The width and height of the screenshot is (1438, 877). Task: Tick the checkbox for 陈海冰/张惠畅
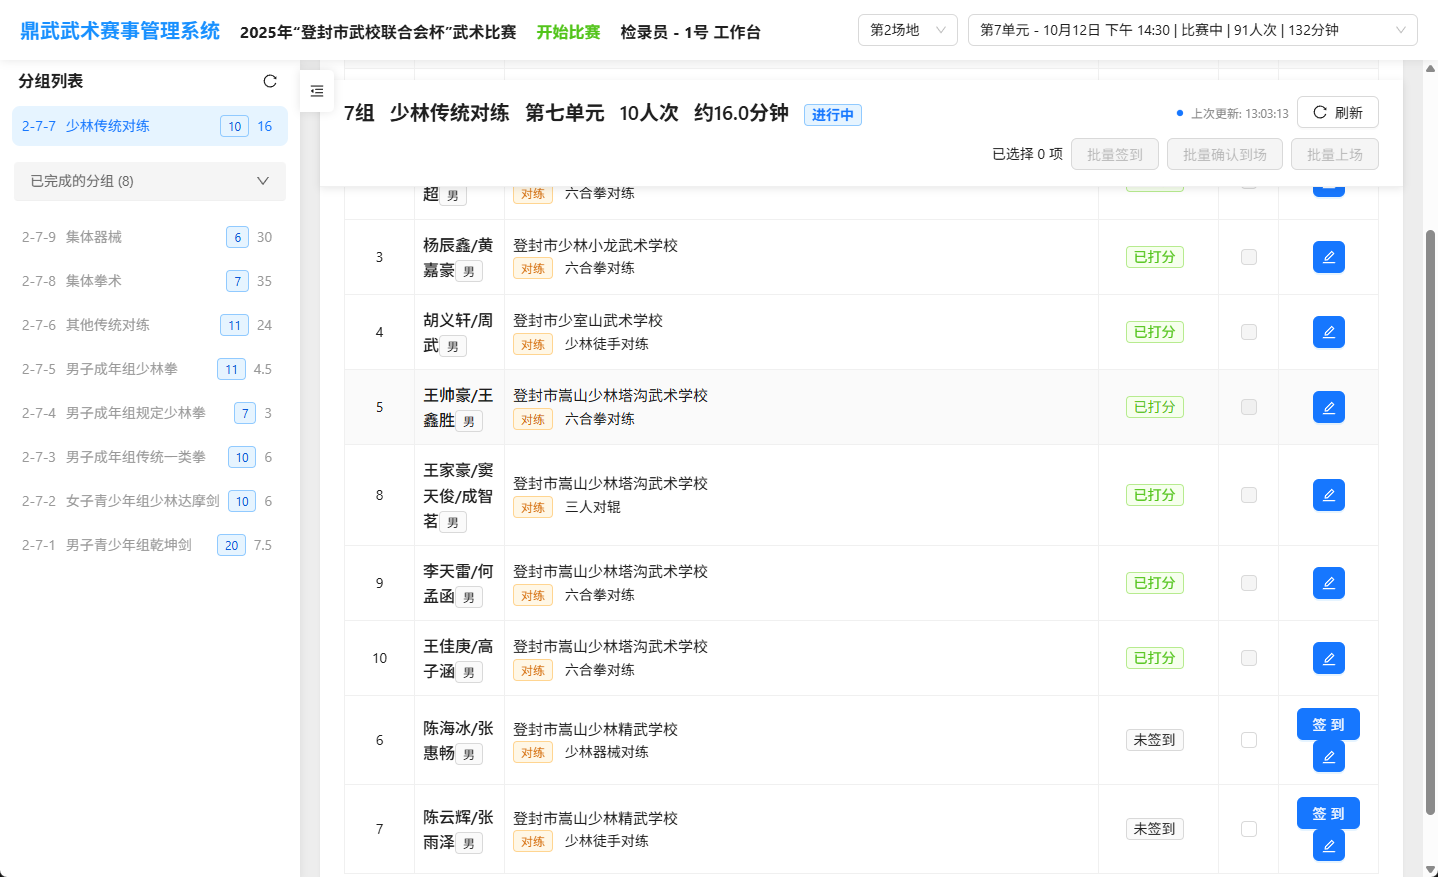pyautogui.click(x=1248, y=740)
